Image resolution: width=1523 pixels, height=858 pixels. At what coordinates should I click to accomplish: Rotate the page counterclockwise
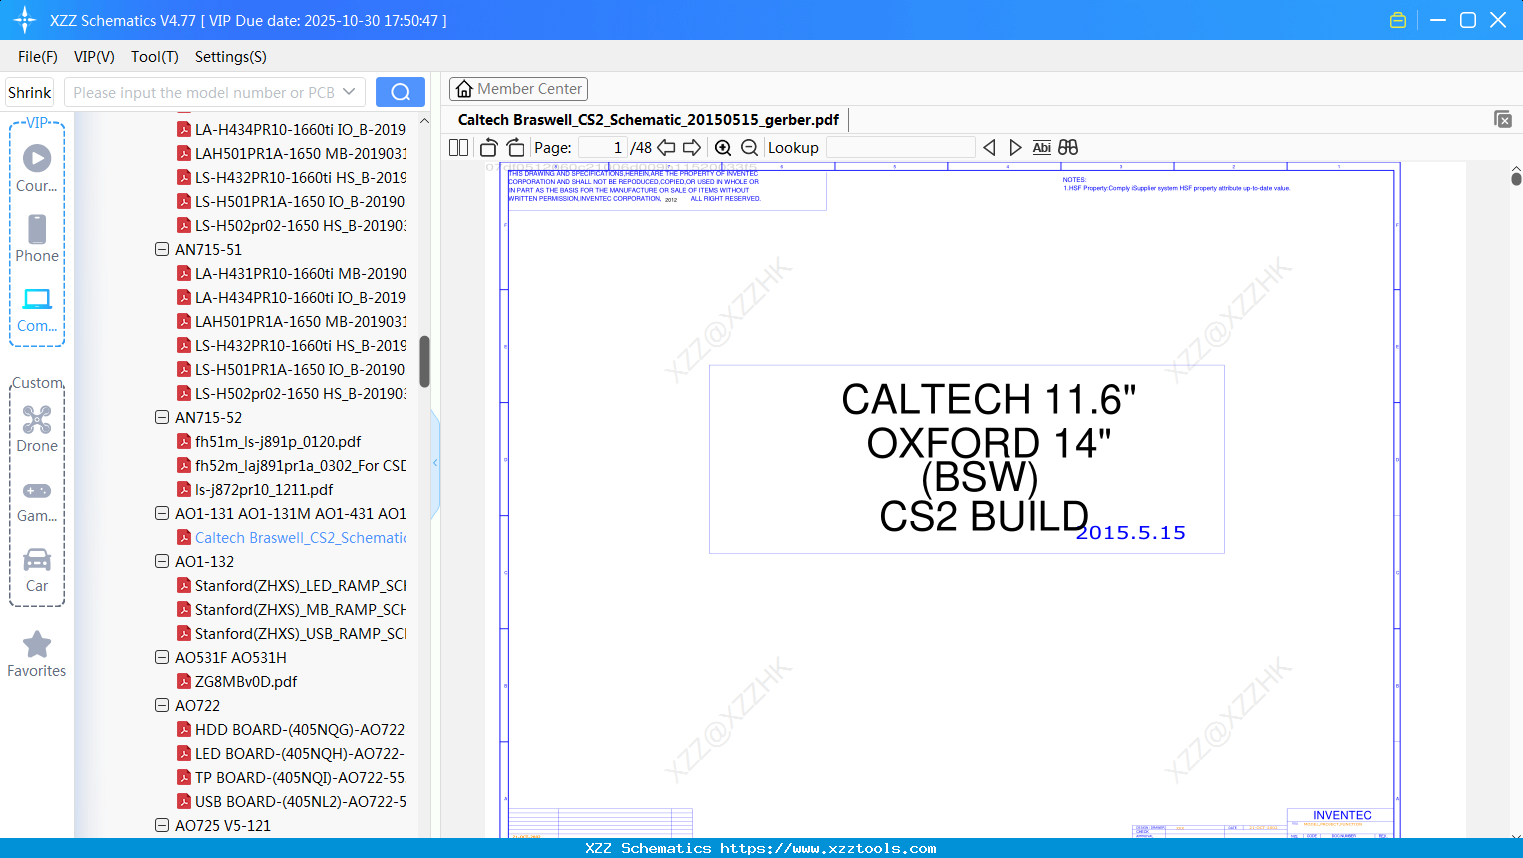click(489, 148)
